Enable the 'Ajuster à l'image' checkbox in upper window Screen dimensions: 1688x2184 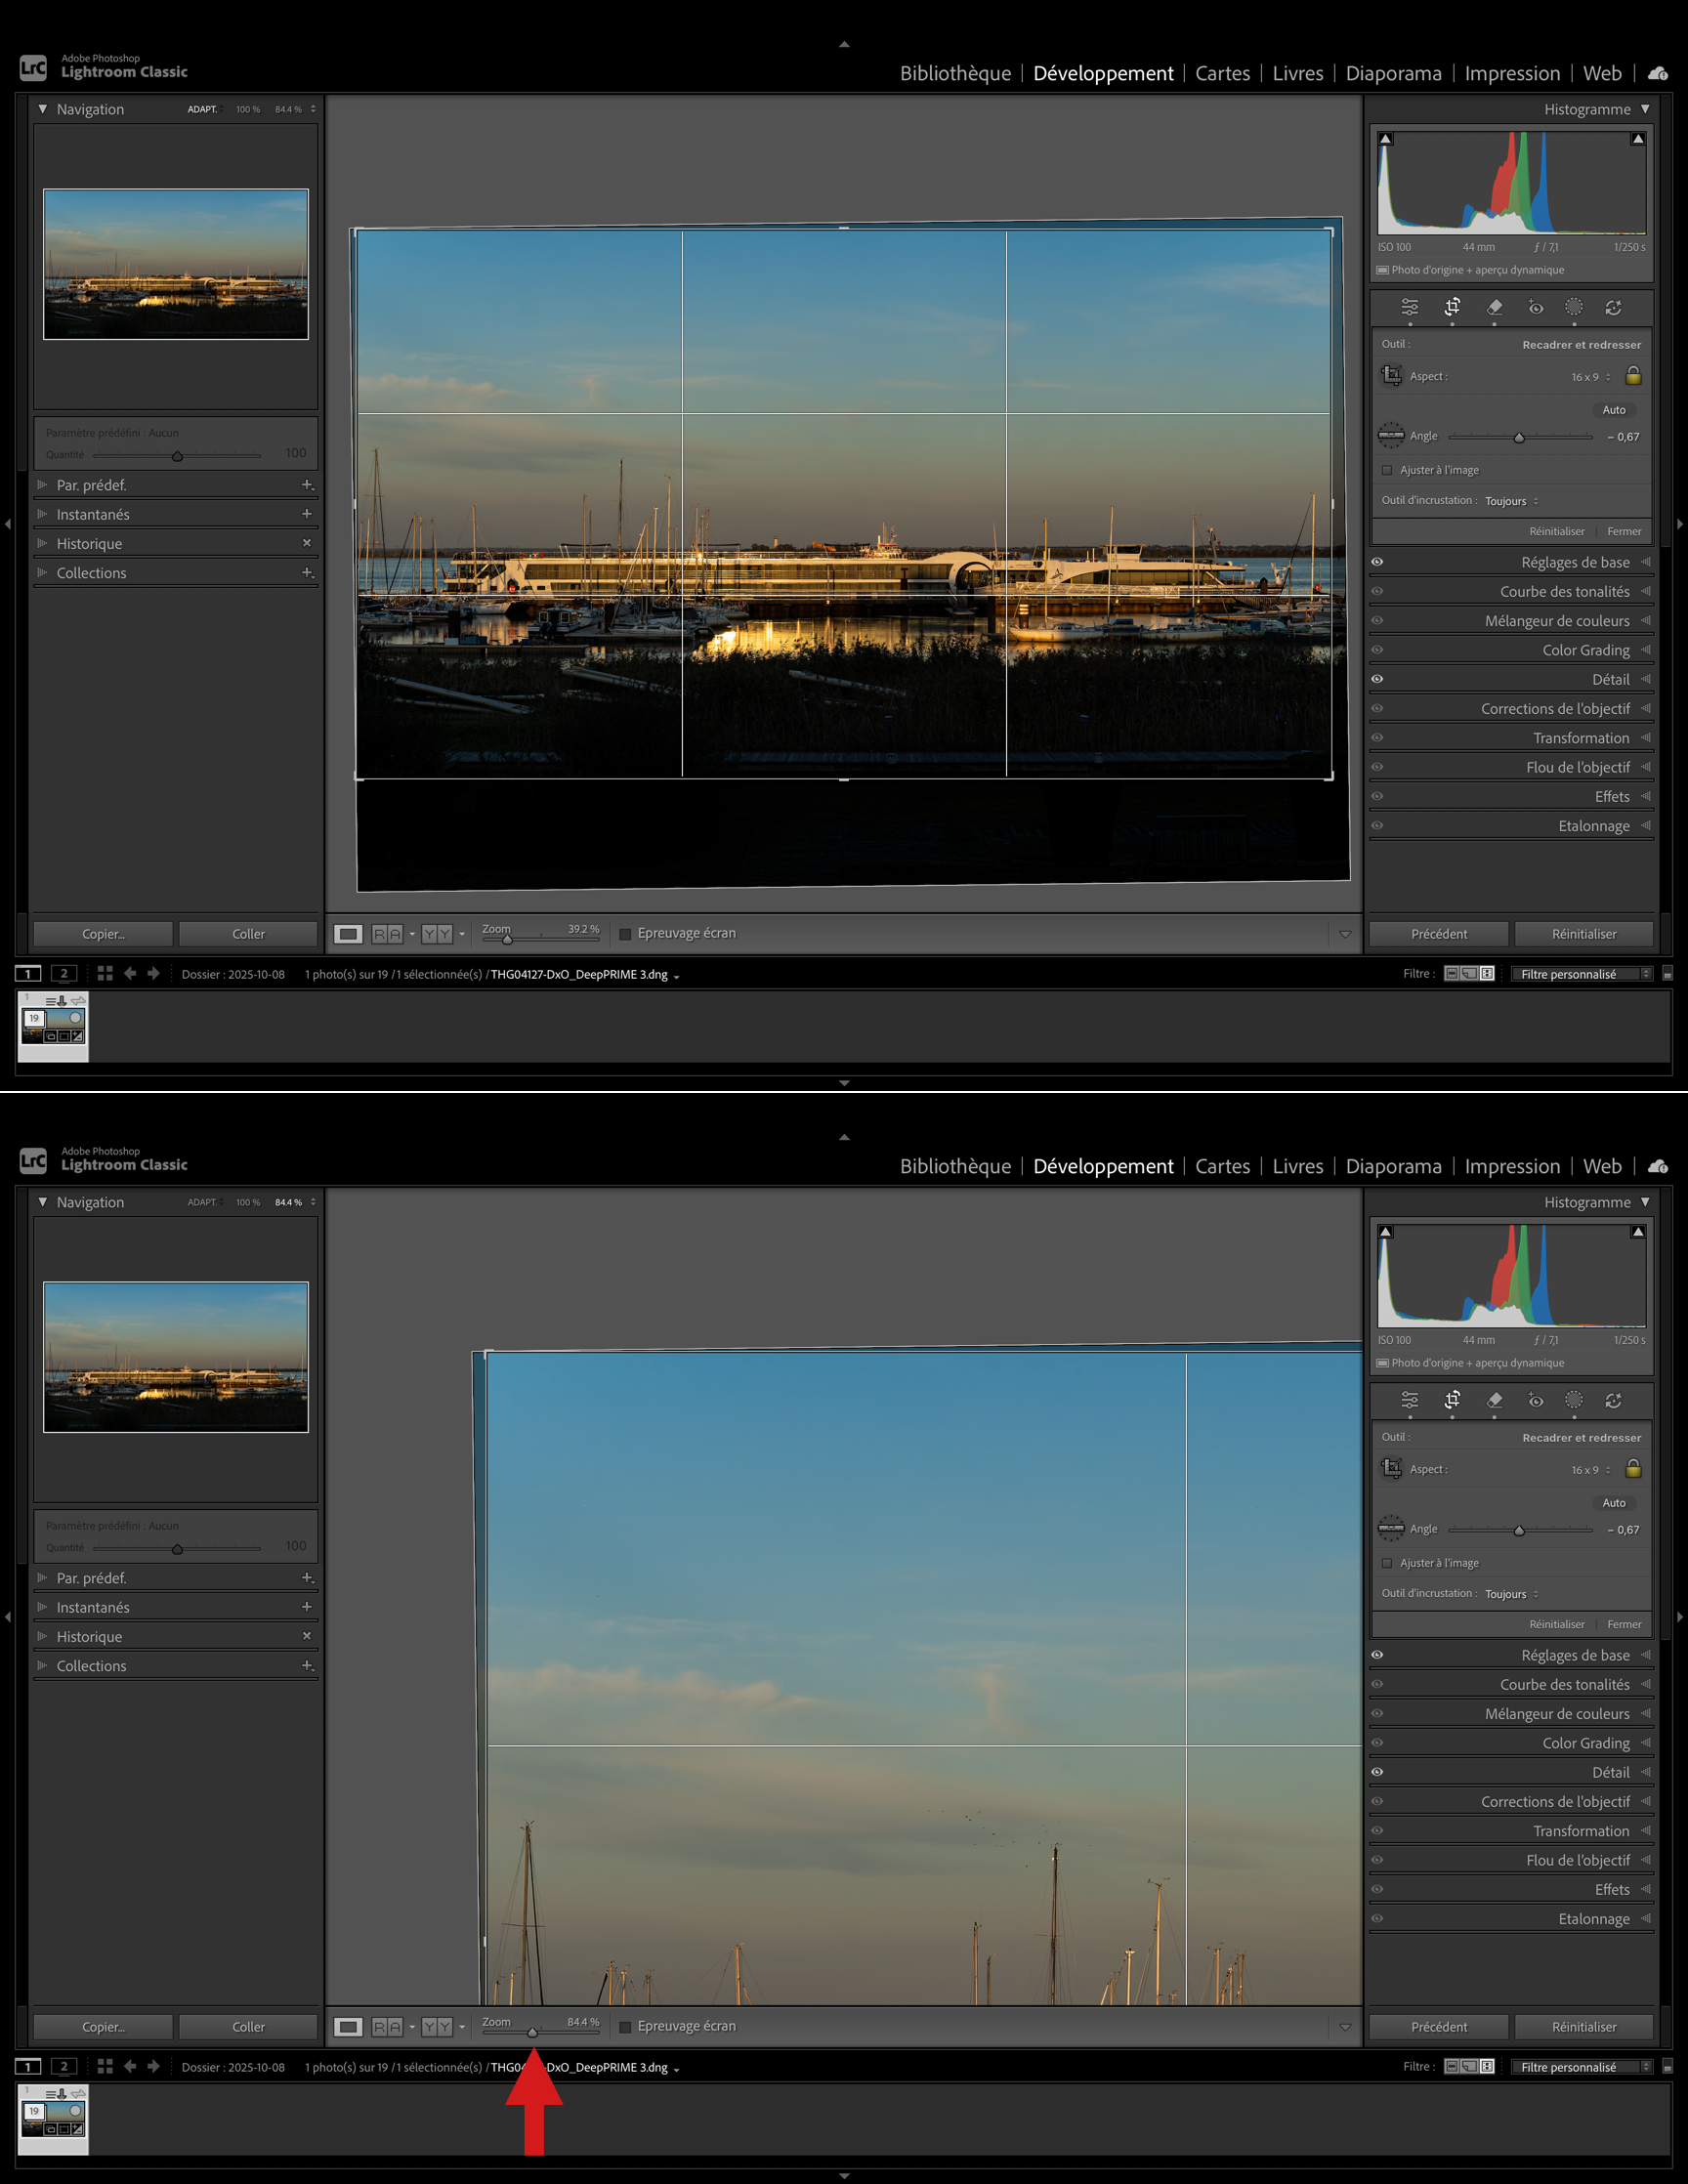click(x=1387, y=470)
